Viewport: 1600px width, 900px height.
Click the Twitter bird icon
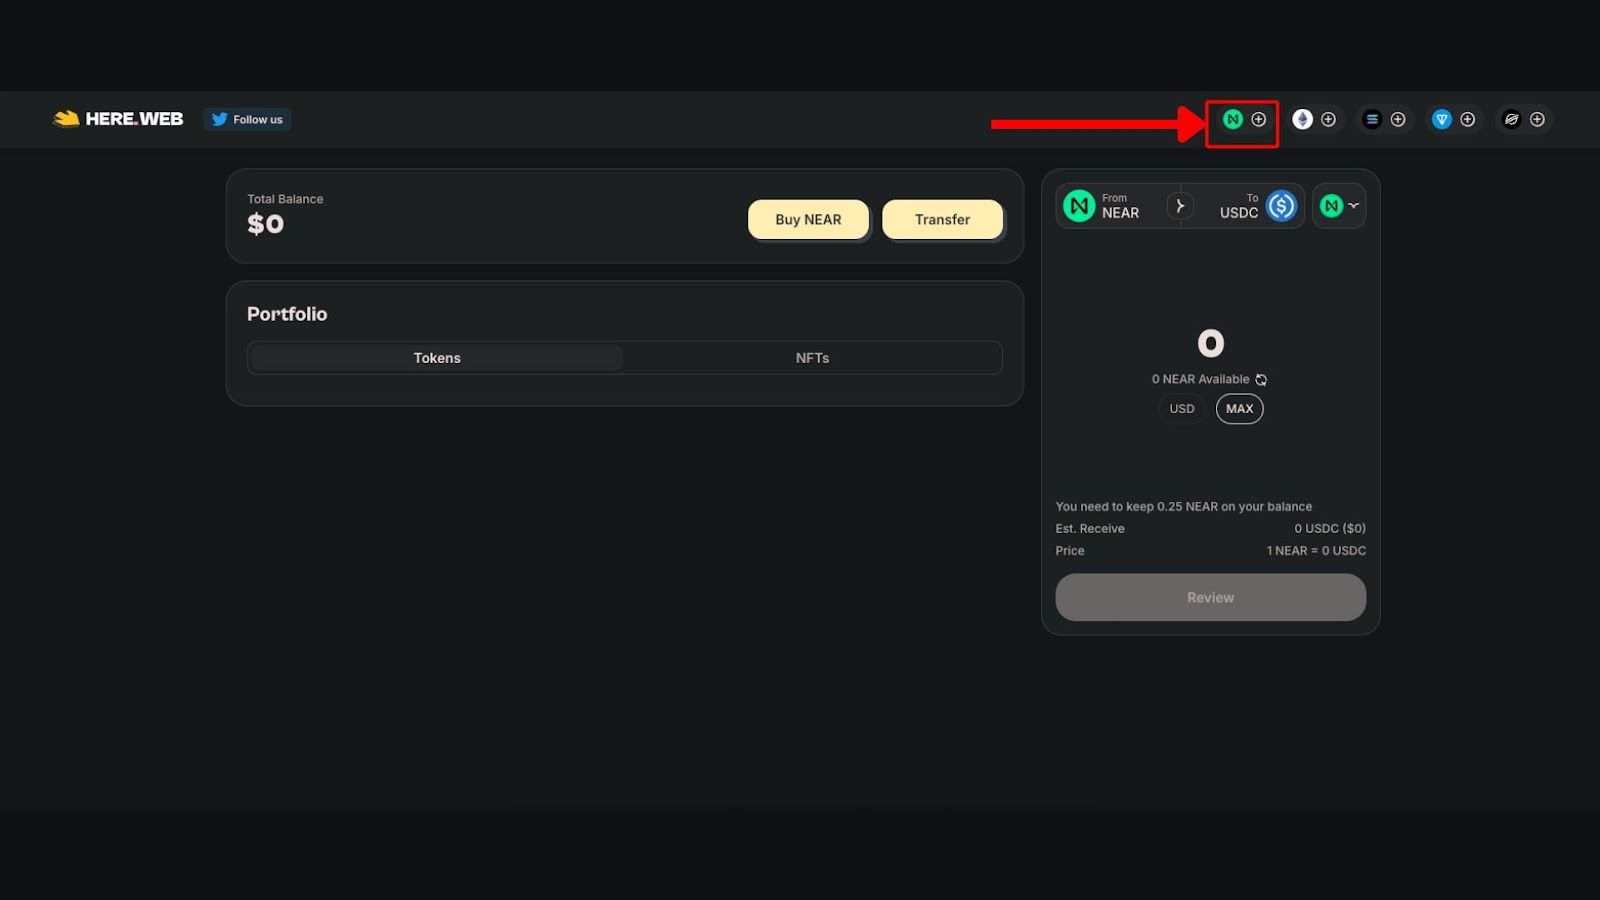tap(219, 119)
